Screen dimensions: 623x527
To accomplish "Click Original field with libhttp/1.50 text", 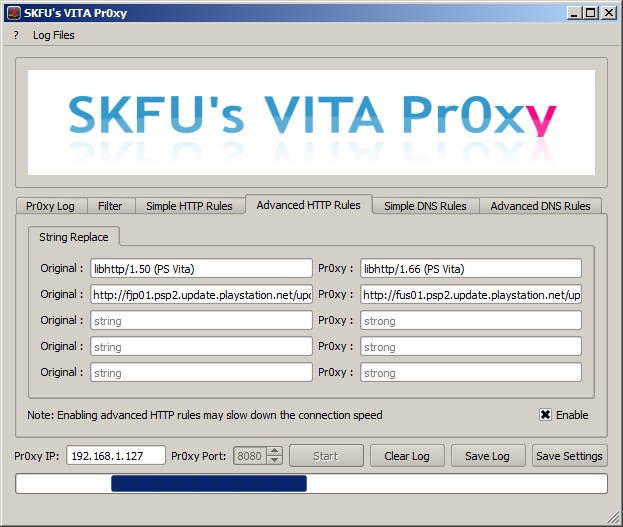I will pyautogui.click(x=201, y=269).
